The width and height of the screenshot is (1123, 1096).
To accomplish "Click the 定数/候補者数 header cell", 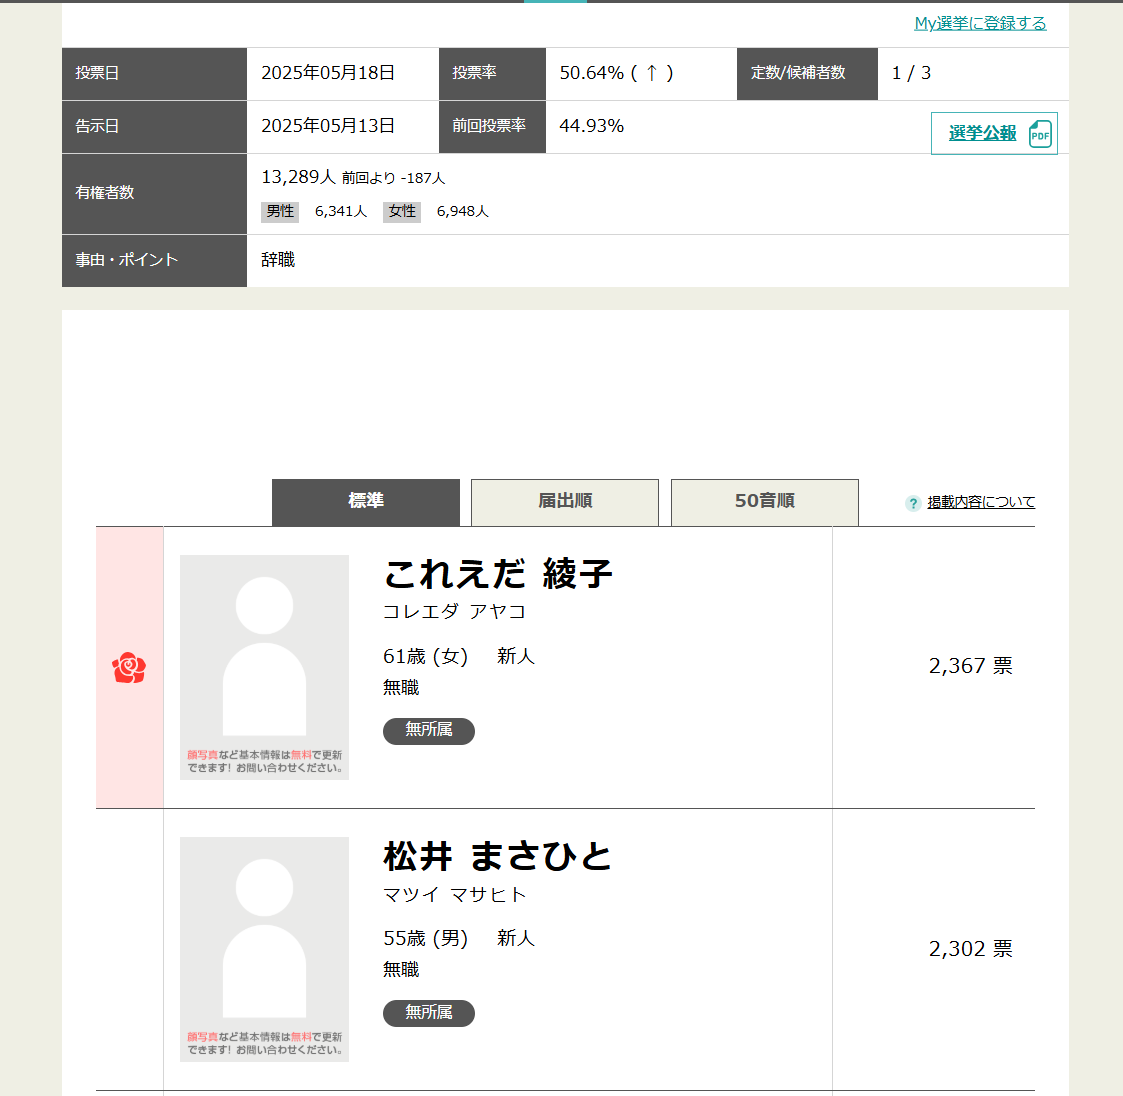I will tap(807, 74).
